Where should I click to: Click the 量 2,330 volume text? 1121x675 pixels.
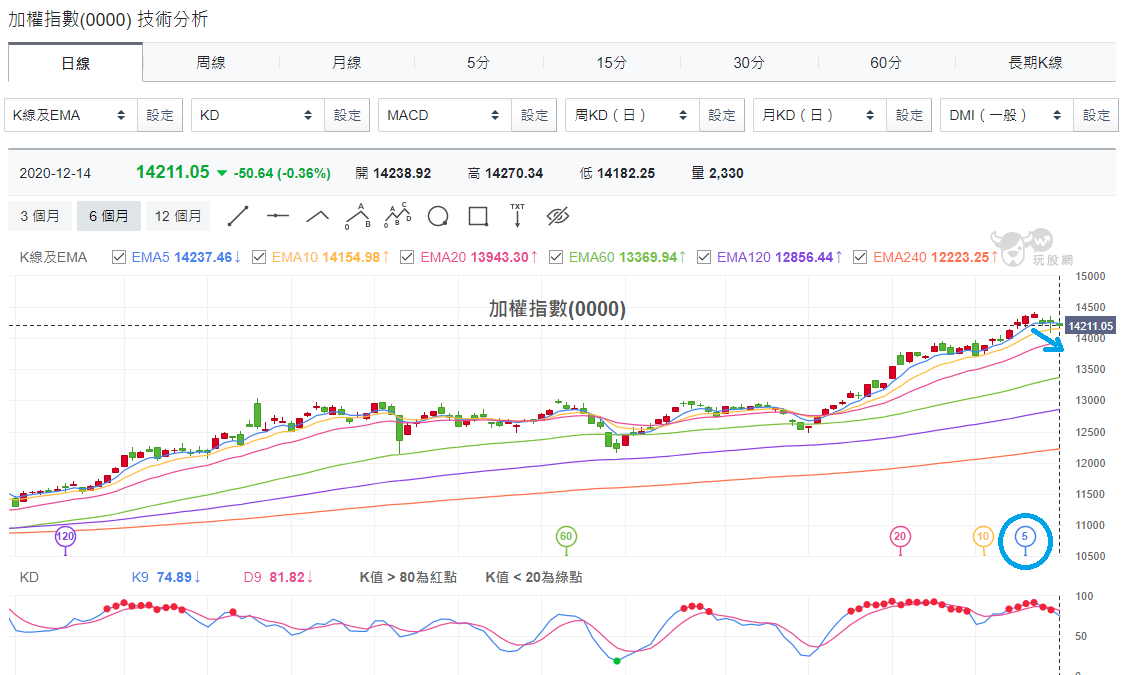[x=718, y=173]
